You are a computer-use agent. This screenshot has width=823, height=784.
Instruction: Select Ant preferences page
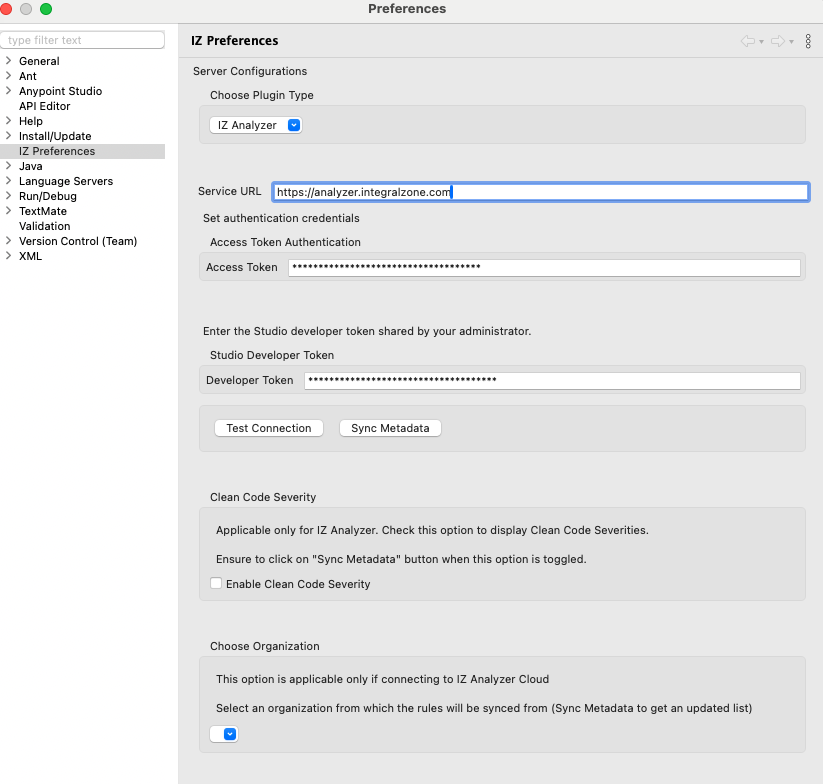pyautogui.click(x=28, y=76)
